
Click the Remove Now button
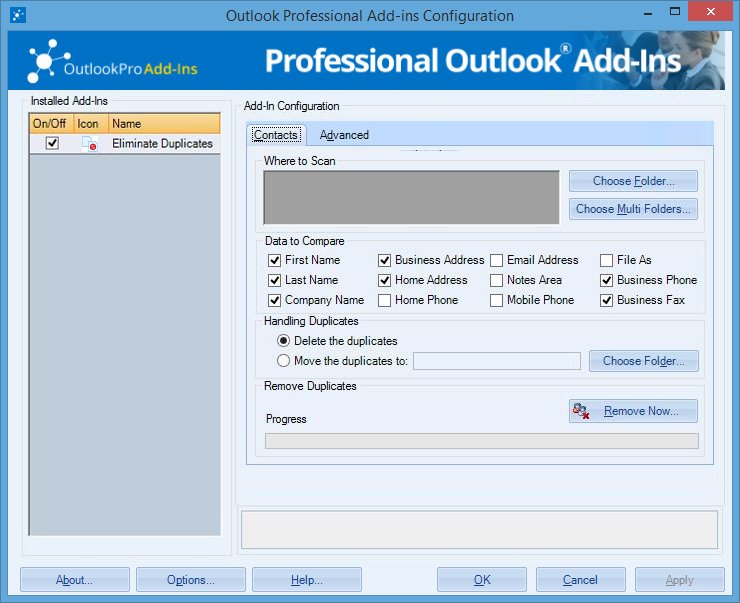(633, 411)
